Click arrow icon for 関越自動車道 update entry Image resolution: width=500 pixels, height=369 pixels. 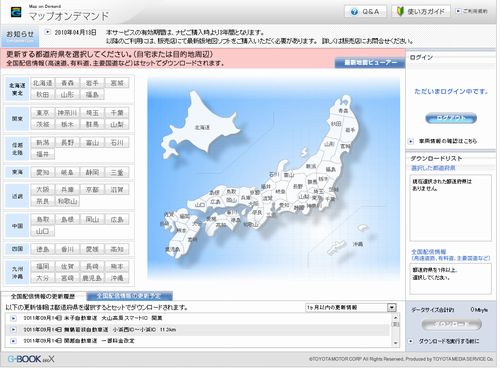13,341
